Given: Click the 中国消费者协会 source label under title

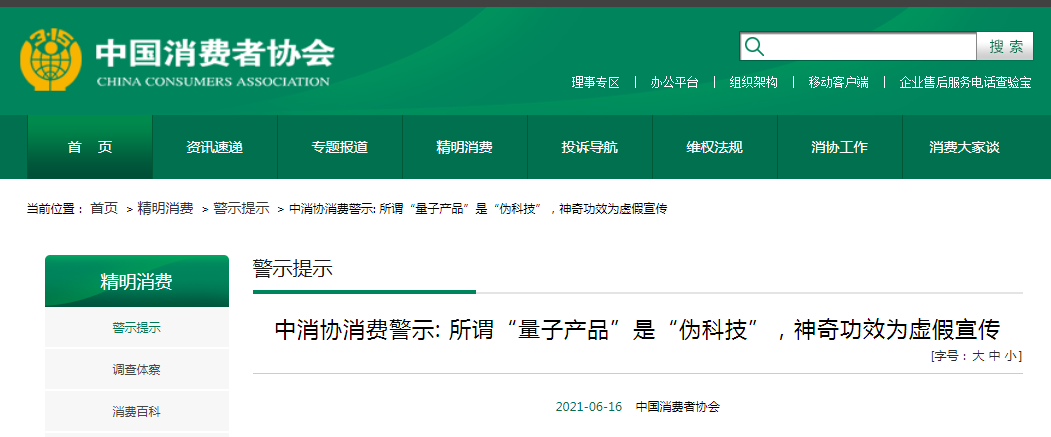Looking at the screenshot, I should [x=678, y=406].
